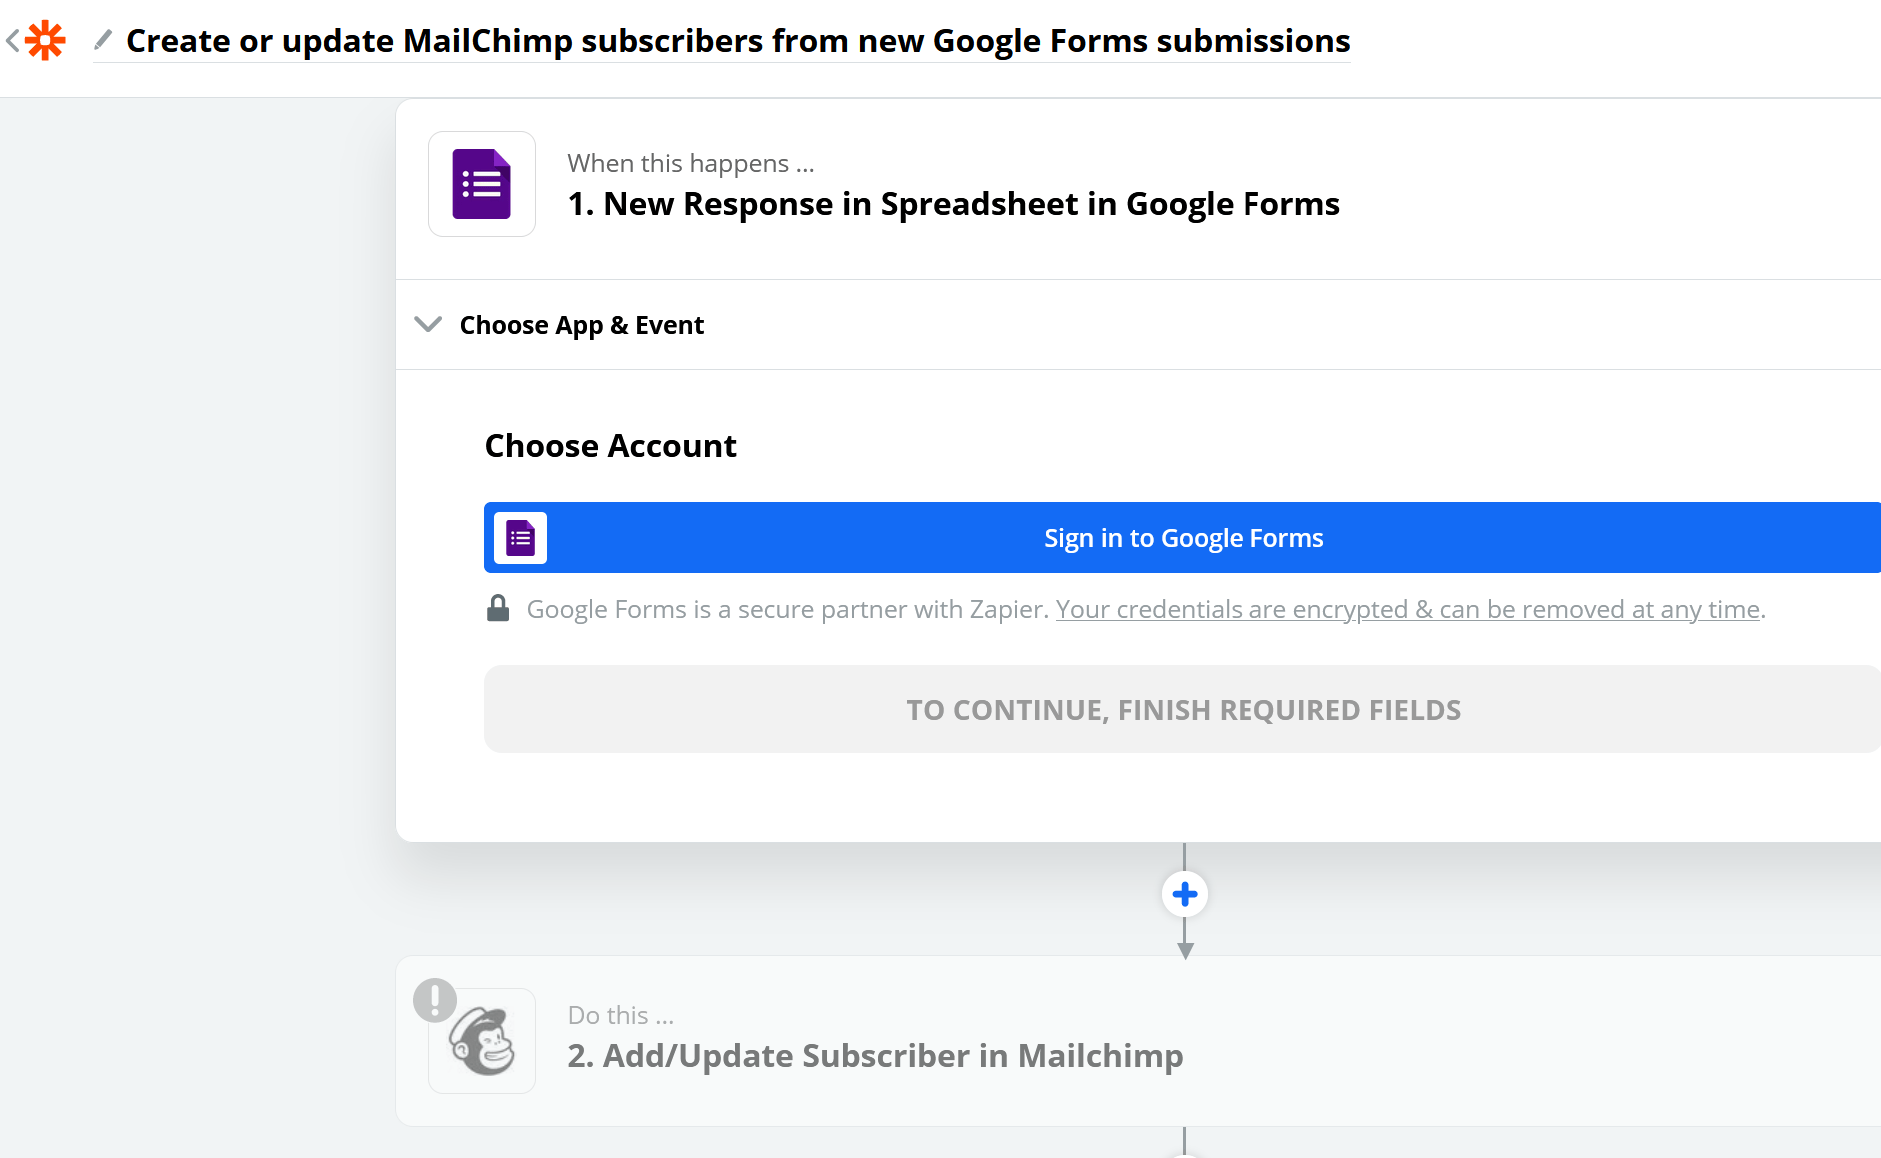Screen dimensions: 1881x1158
Task: Click the Mailchimp monkey icon
Action: click(x=482, y=1041)
